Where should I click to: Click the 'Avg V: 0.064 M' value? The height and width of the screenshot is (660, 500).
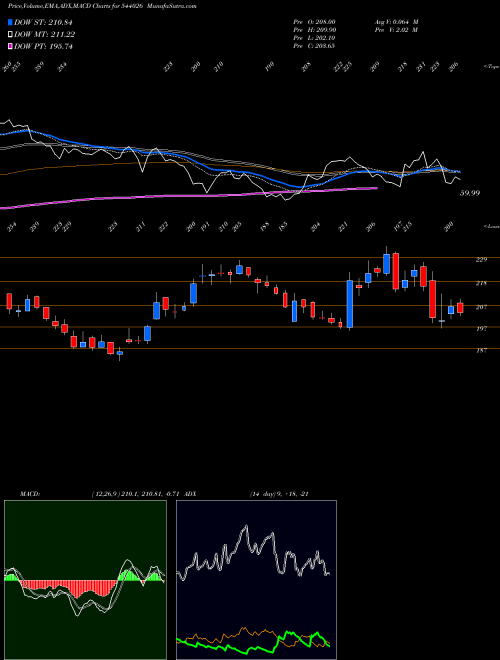(396, 22)
